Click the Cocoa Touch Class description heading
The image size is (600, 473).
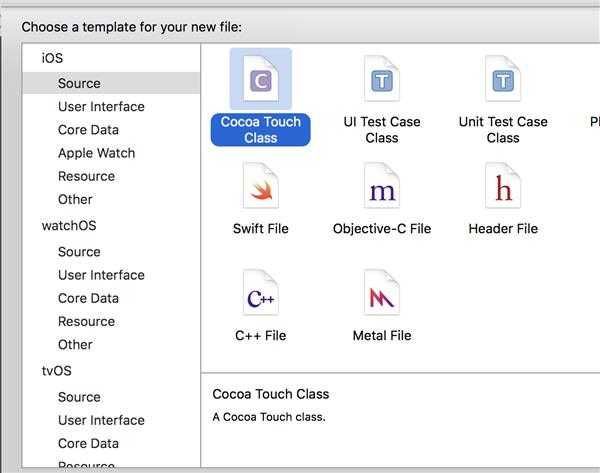pyautogui.click(x=271, y=394)
